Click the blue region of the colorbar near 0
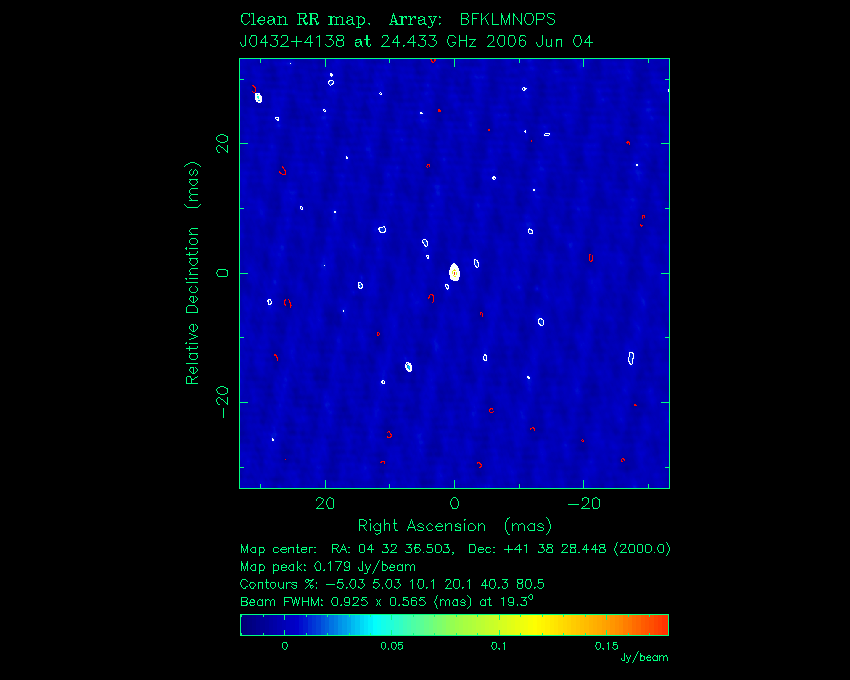This screenshot has width=850, height=680. [x=285, y=625]
